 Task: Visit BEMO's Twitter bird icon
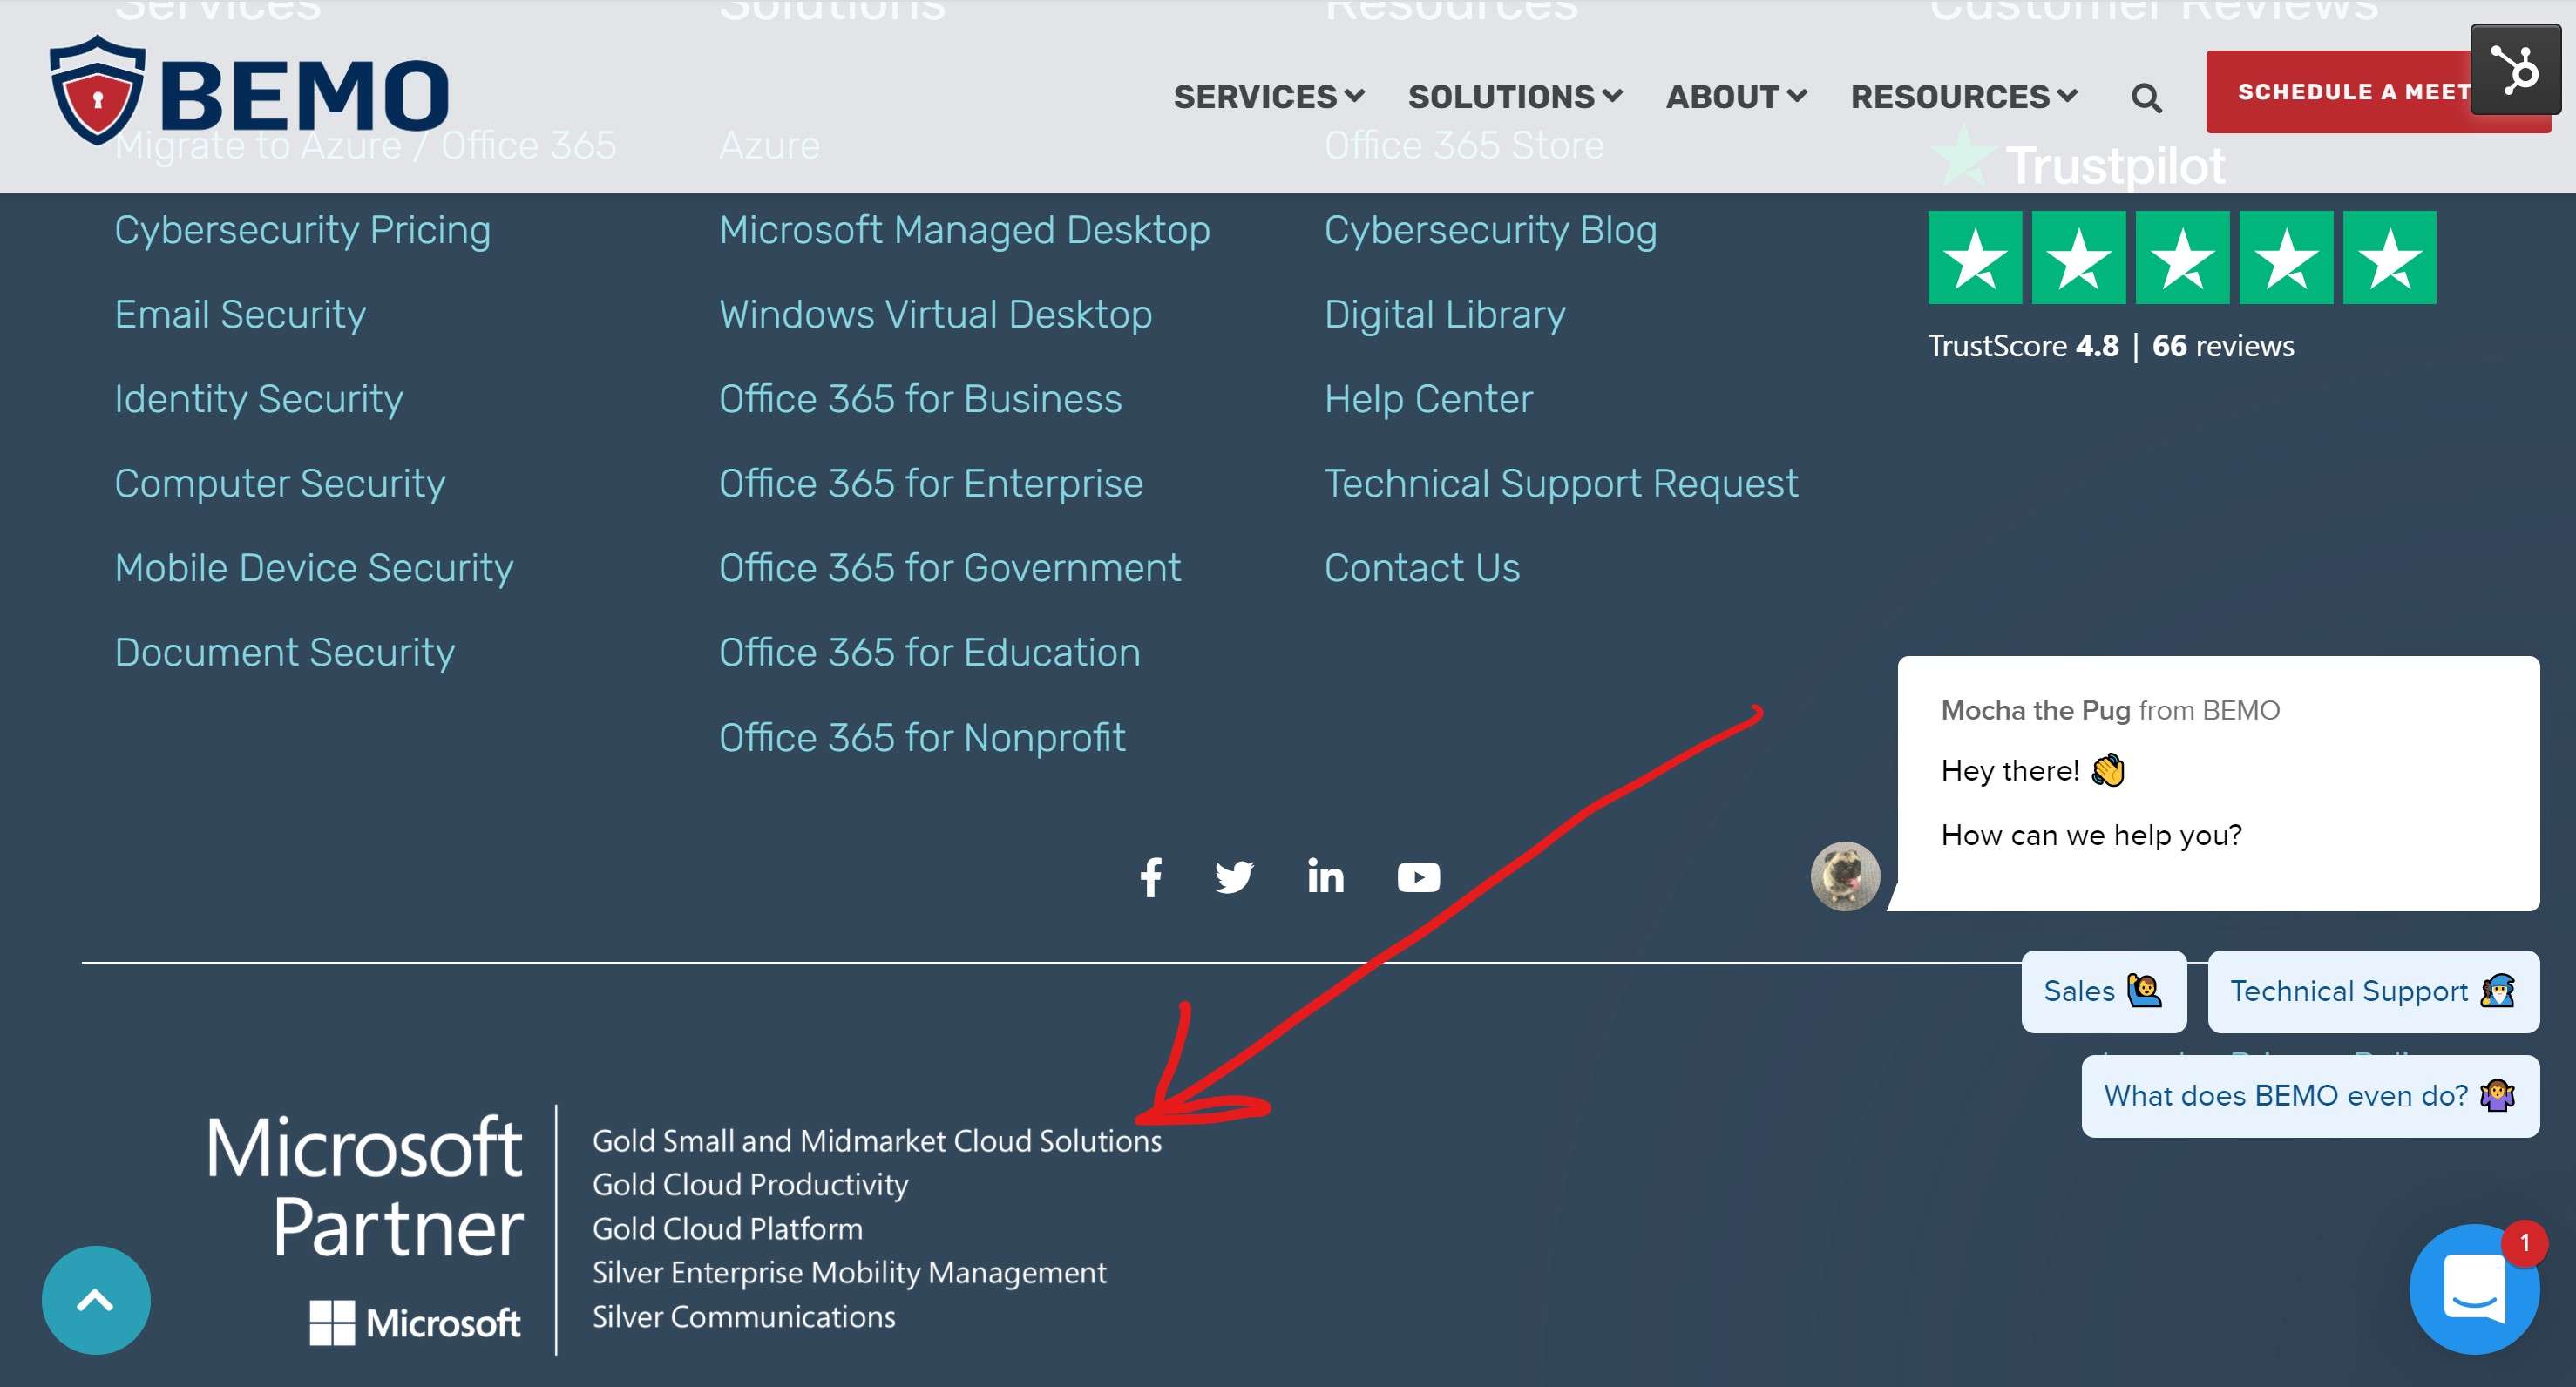(1234, 877)
